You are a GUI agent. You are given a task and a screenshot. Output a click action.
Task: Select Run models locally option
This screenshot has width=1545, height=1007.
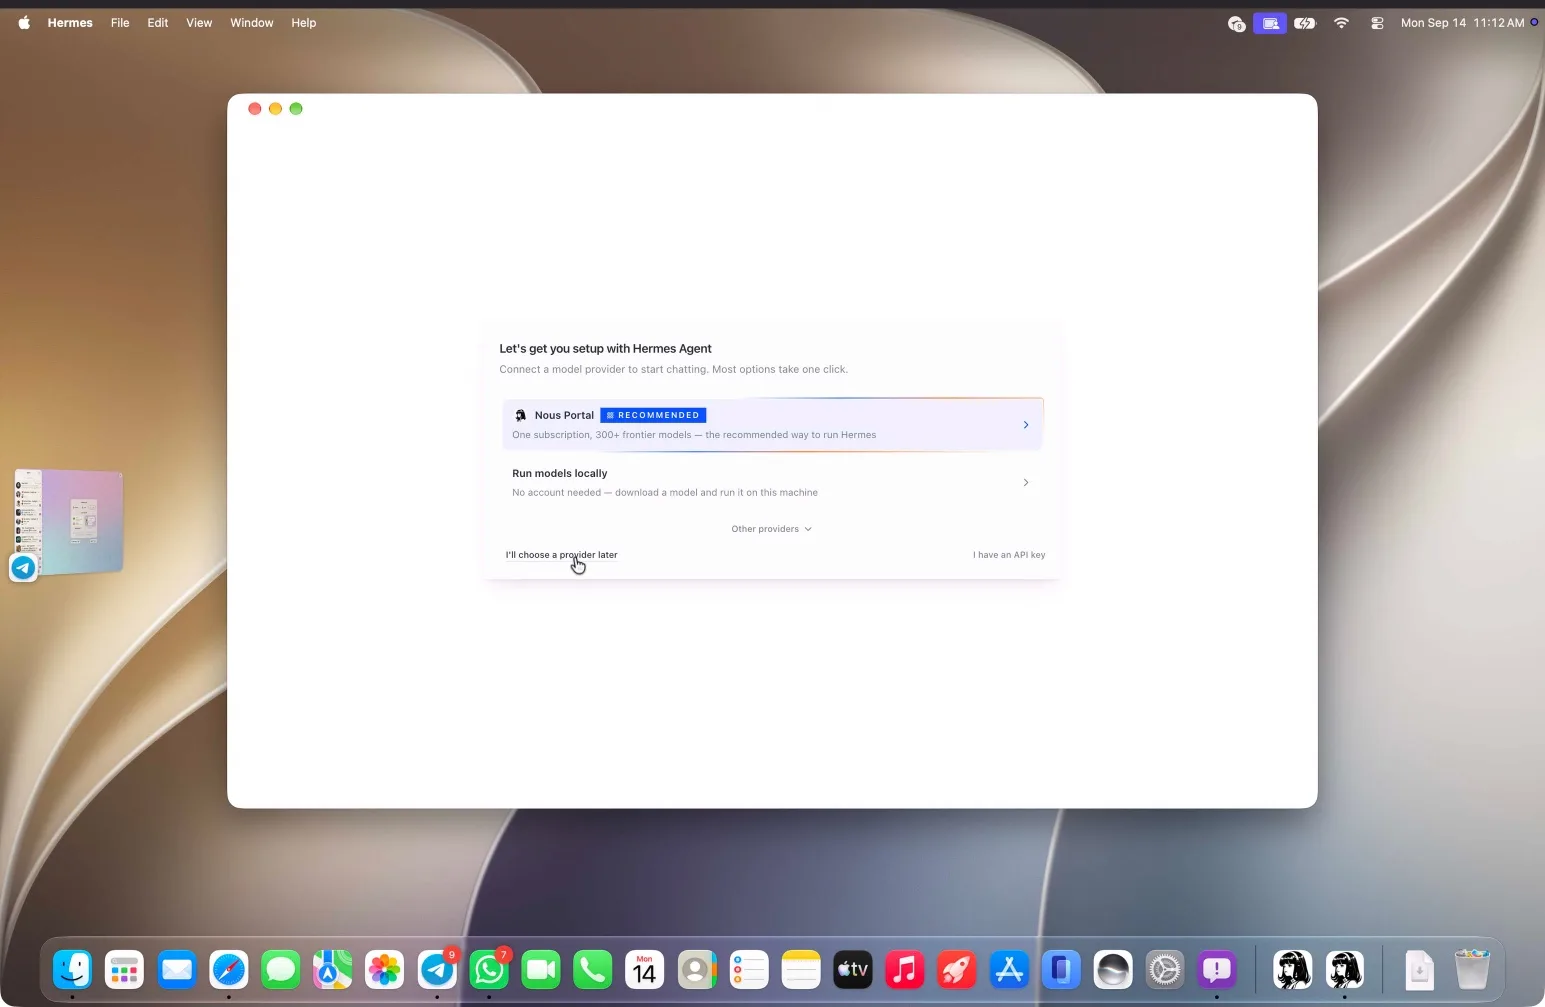pos(772,483)
